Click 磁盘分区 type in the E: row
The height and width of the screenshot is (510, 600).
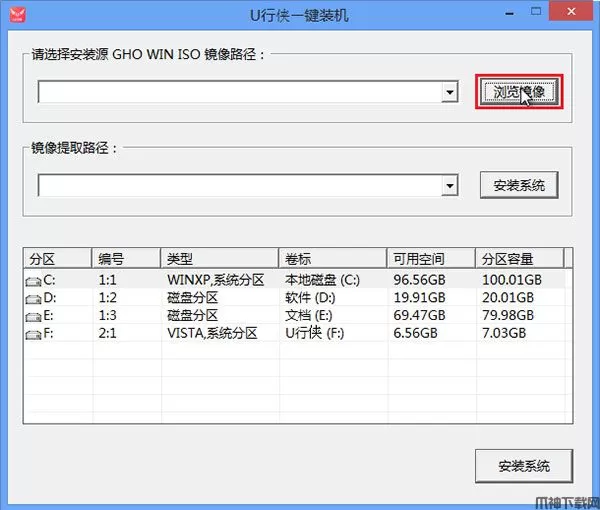tap(192, 315)
